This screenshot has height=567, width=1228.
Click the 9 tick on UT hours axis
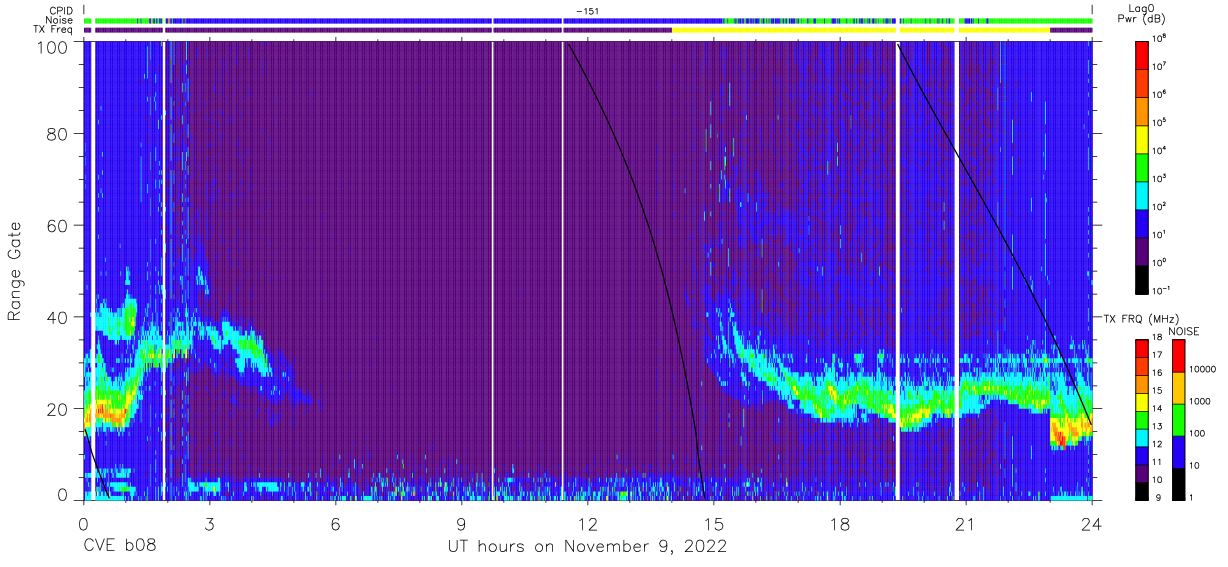click(461, 523)
